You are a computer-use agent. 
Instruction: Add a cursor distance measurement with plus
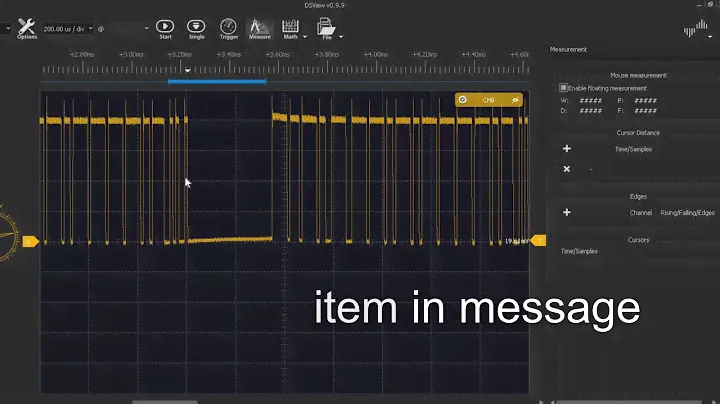[x=567, y=148]
